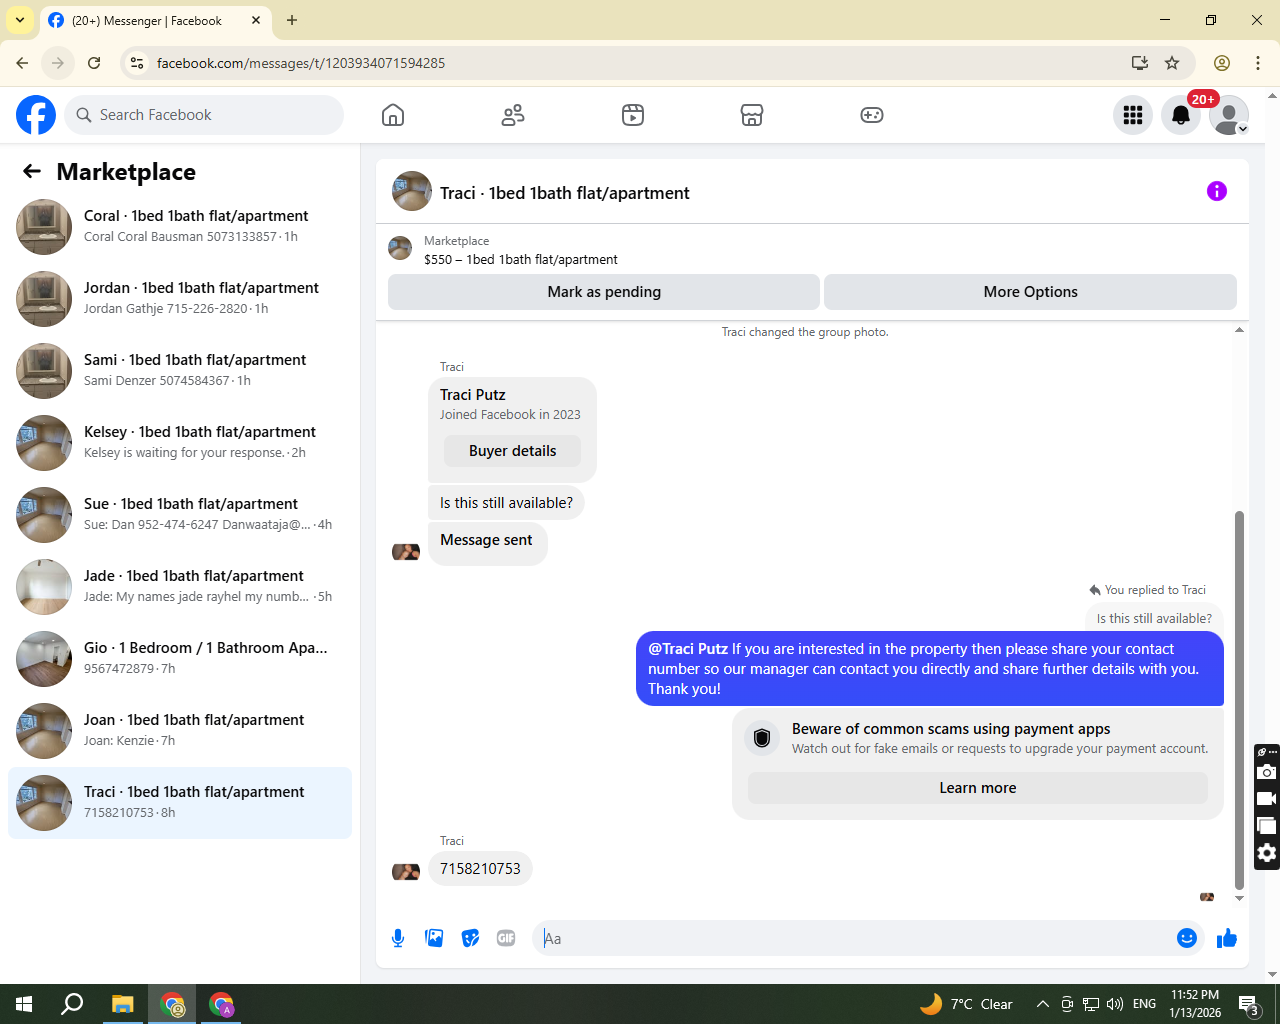Screen dimensions: 1280x1024
Task: View site information icon in address bar
Action: click(x=137, y=63)
